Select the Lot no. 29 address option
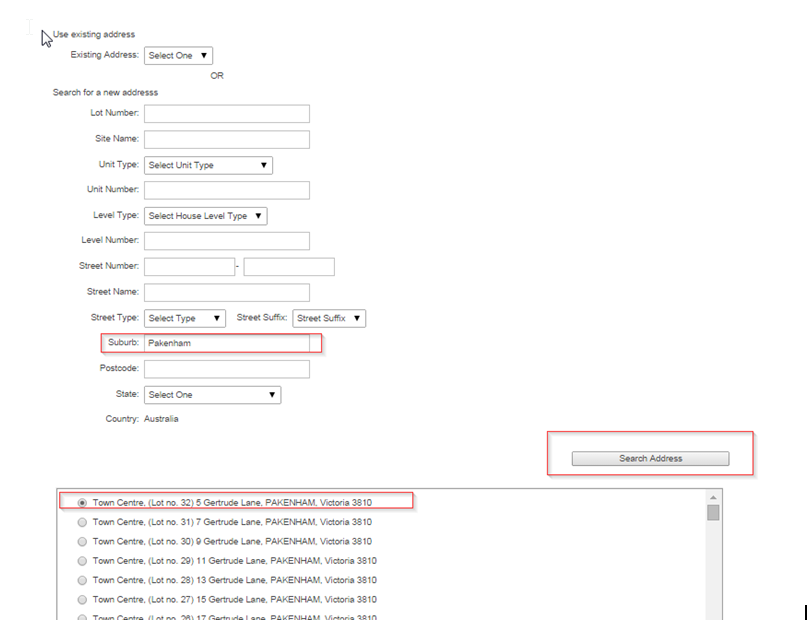The height and width of the screenshot is (634, 808). click(82, 561)
